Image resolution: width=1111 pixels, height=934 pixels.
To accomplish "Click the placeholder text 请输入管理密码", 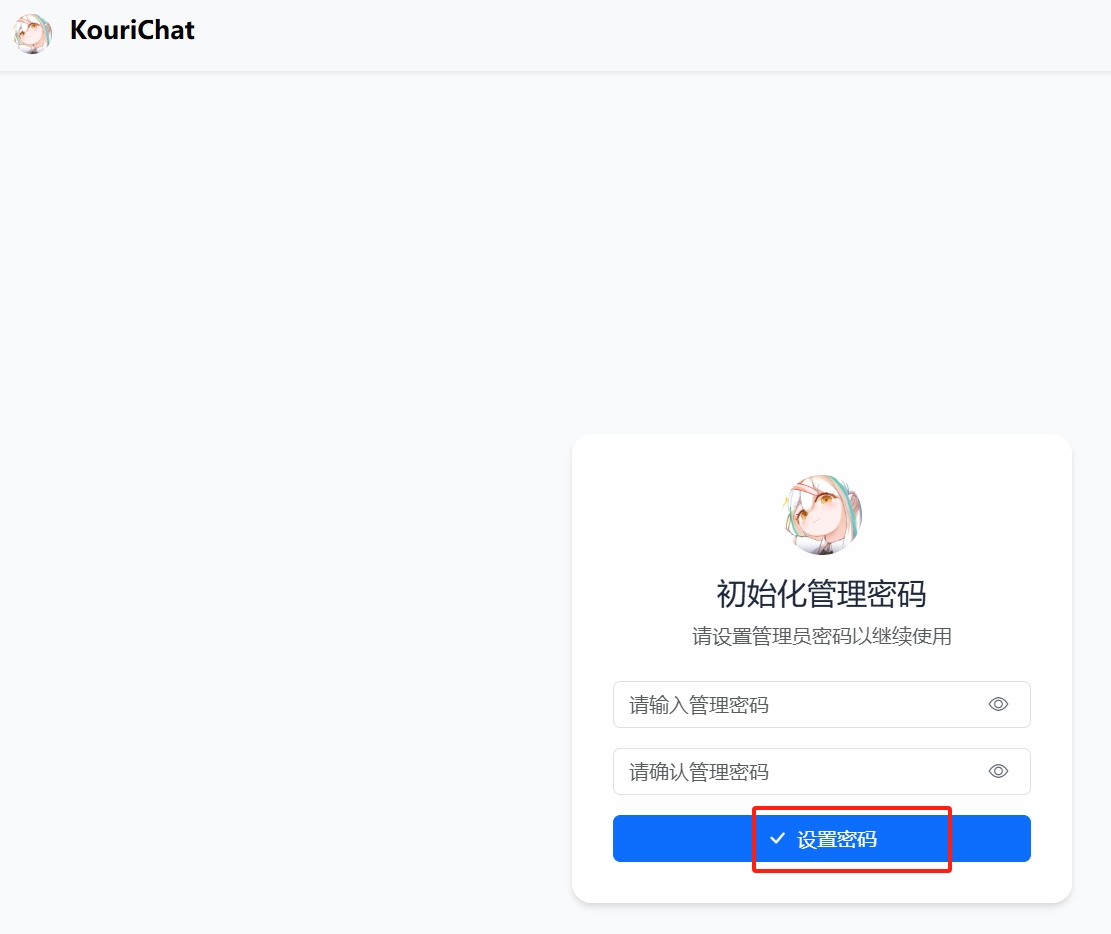I will tap(699, 705).
